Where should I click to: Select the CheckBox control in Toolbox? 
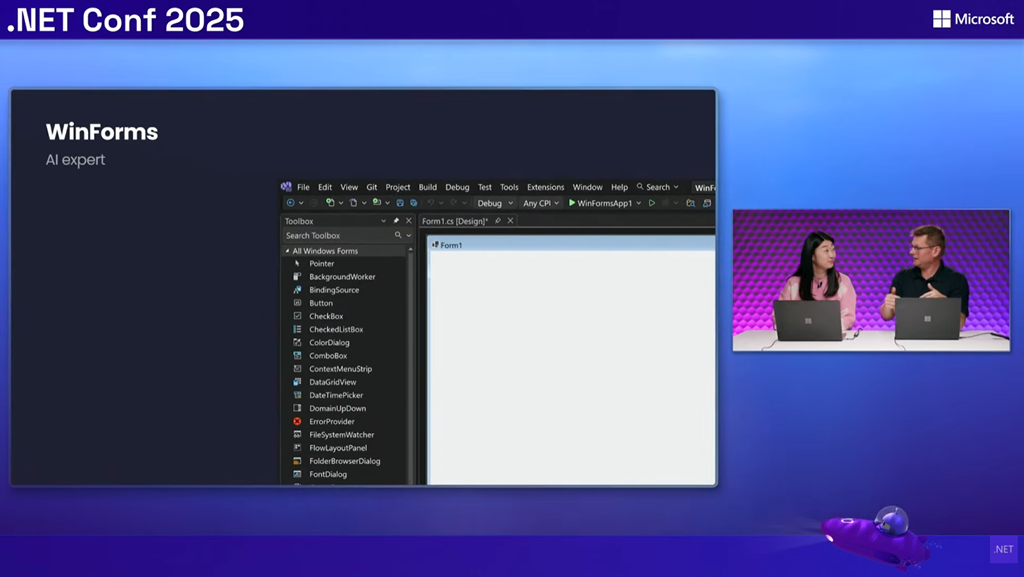[325, 316]
